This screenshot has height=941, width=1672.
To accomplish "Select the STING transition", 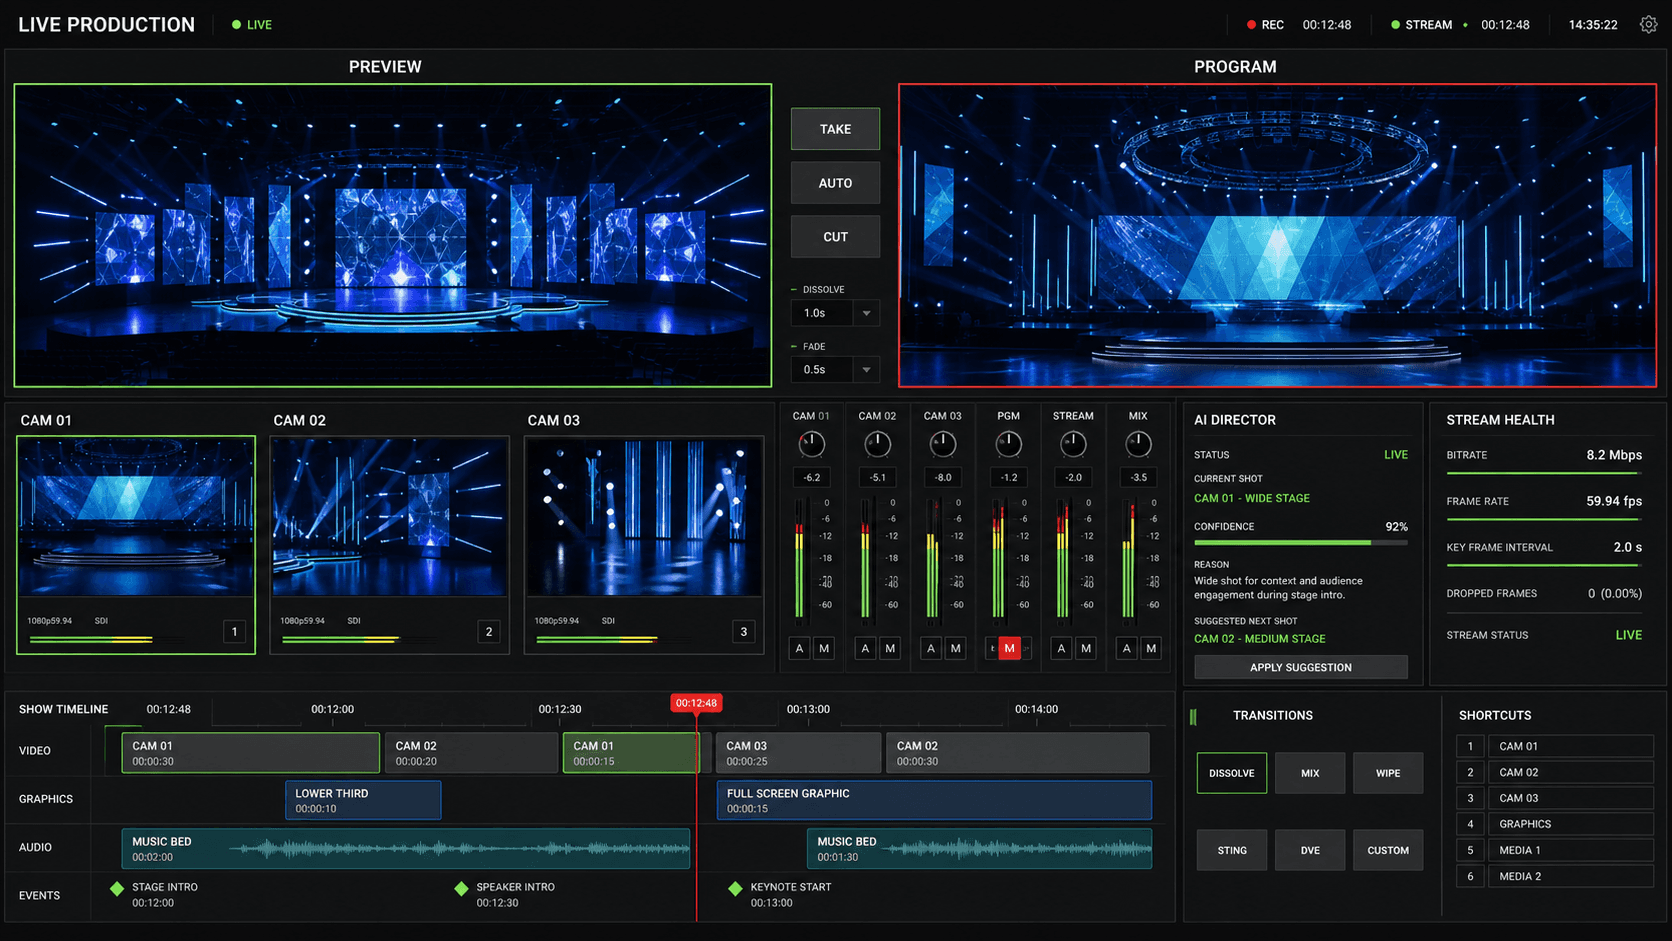I will point(1232,850).
